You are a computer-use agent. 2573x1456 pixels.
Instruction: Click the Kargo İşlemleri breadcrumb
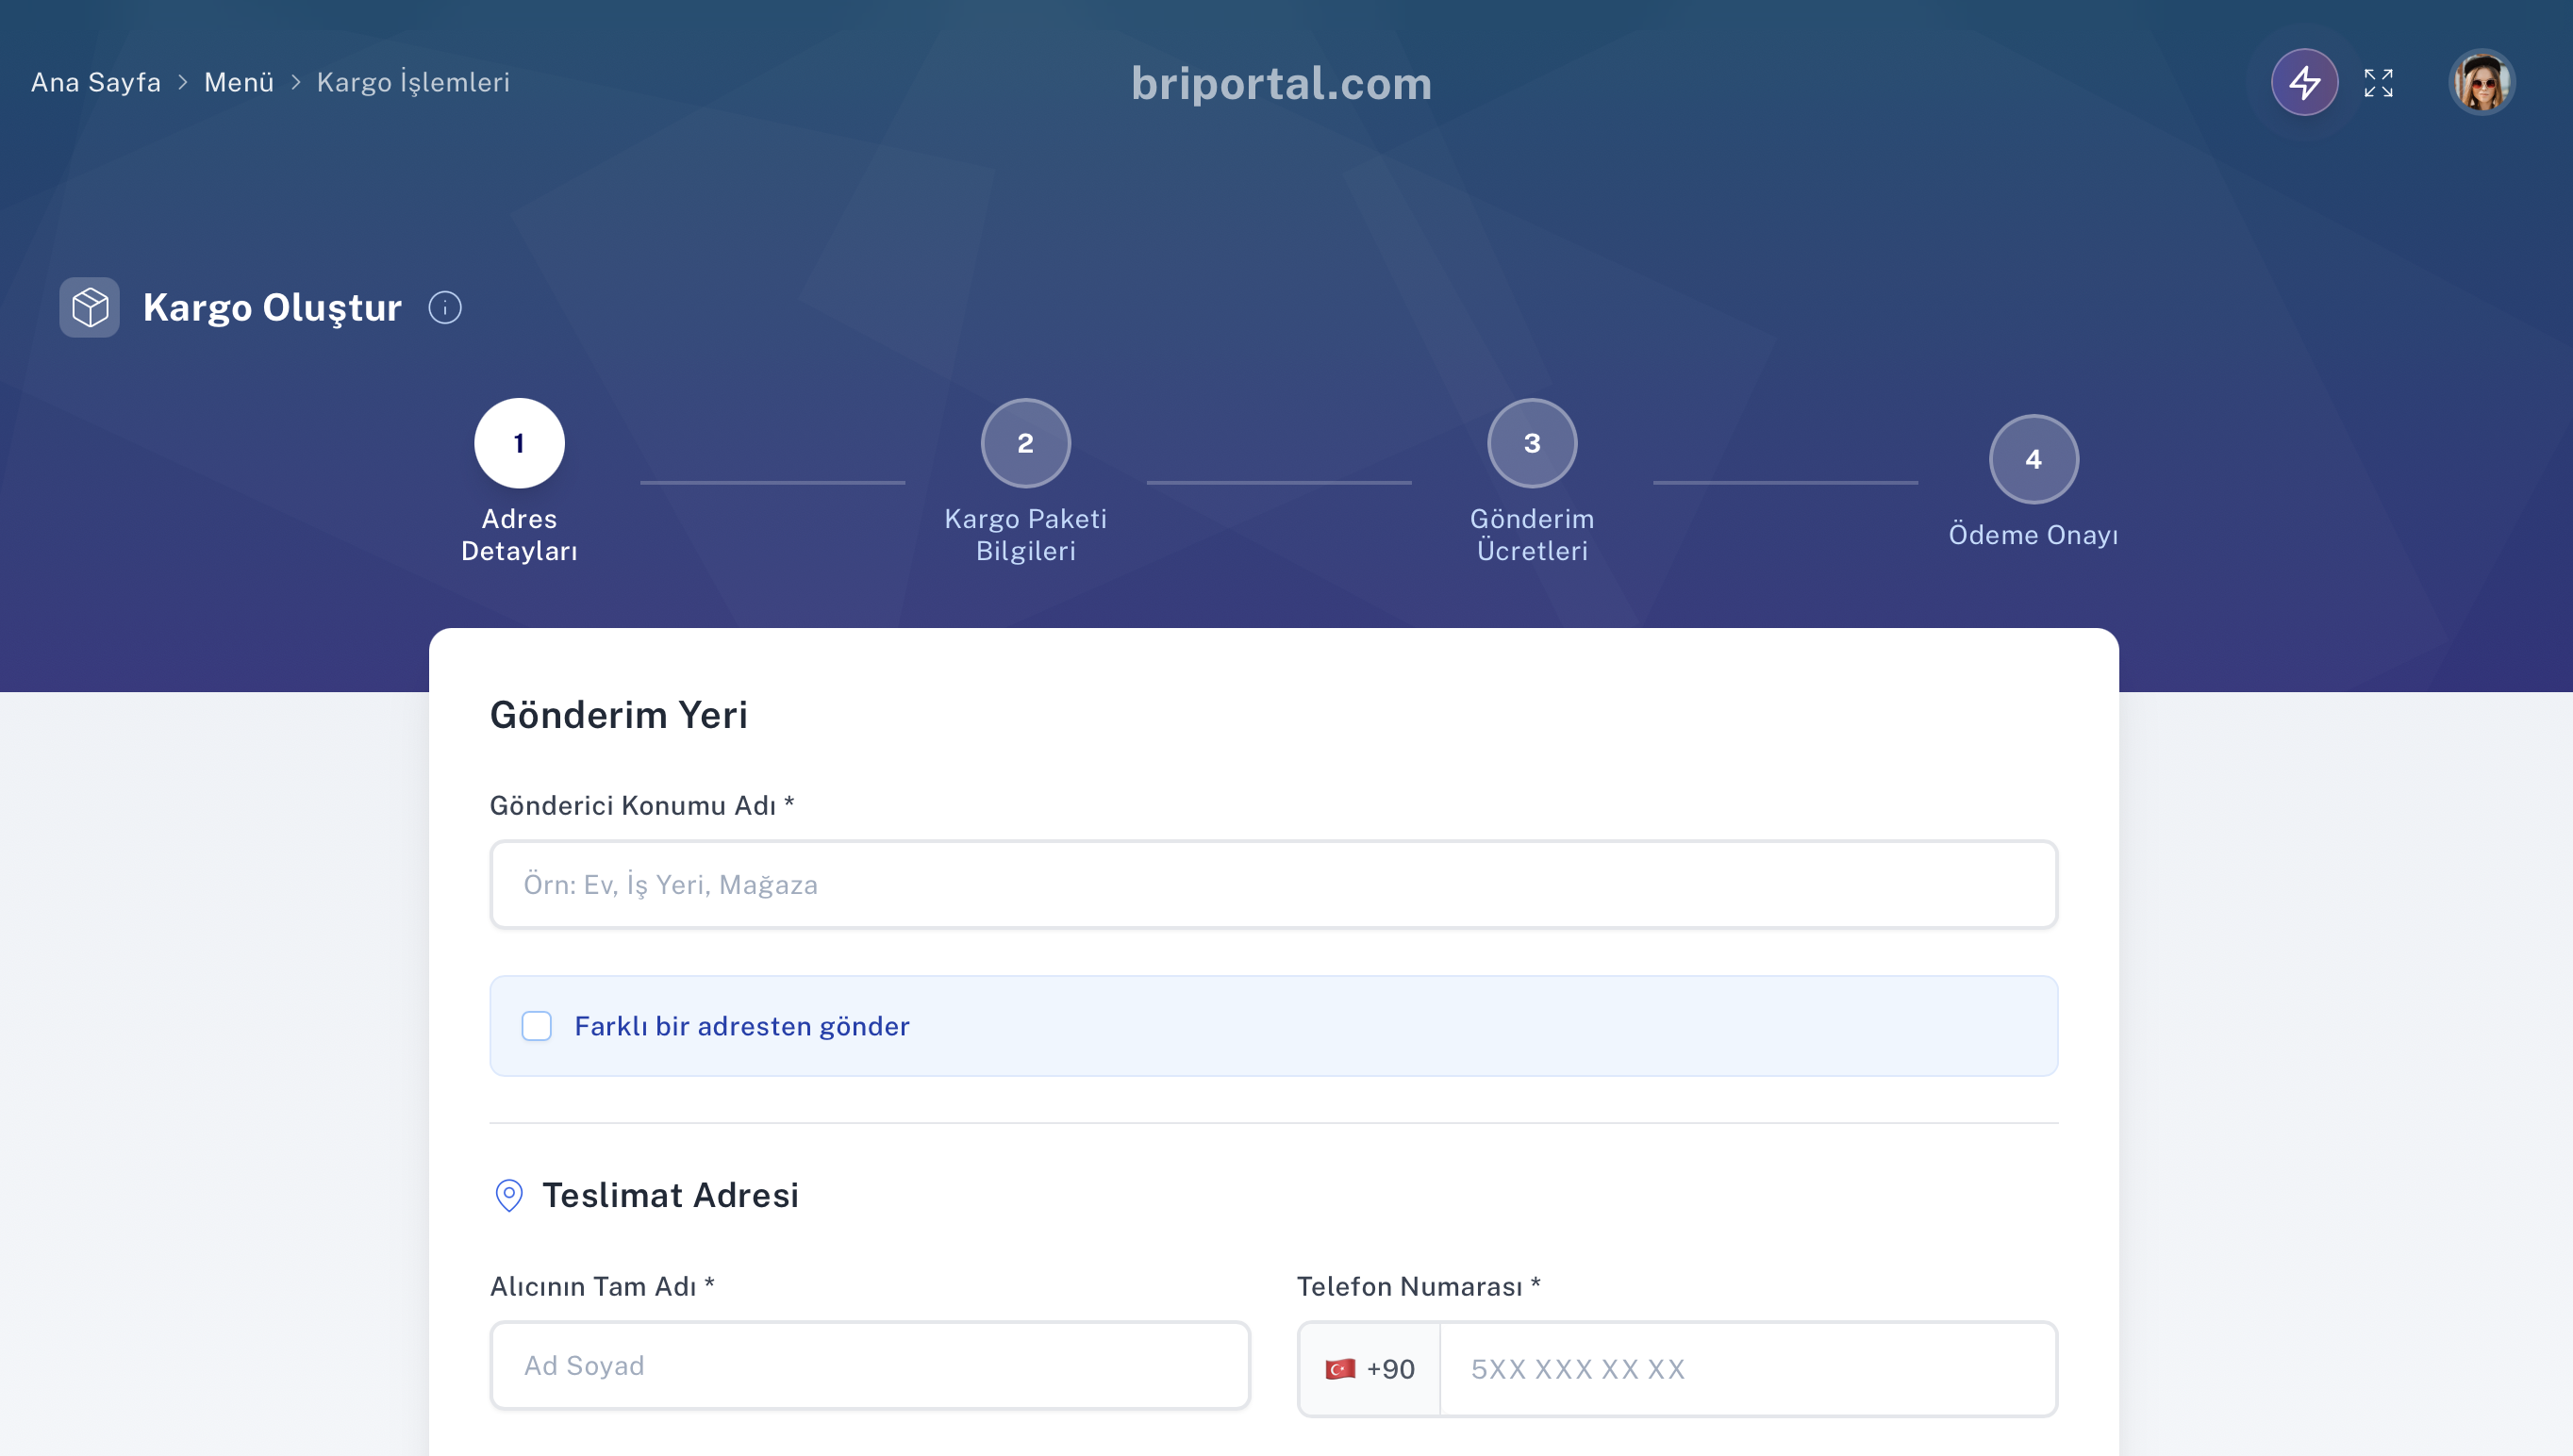(x=413, y=82)
